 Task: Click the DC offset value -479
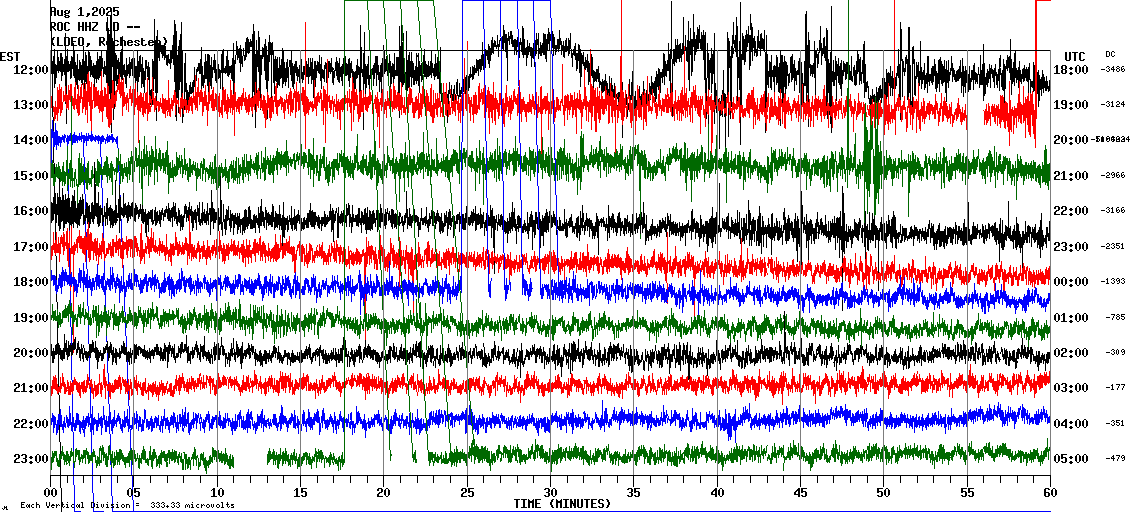1114,459
